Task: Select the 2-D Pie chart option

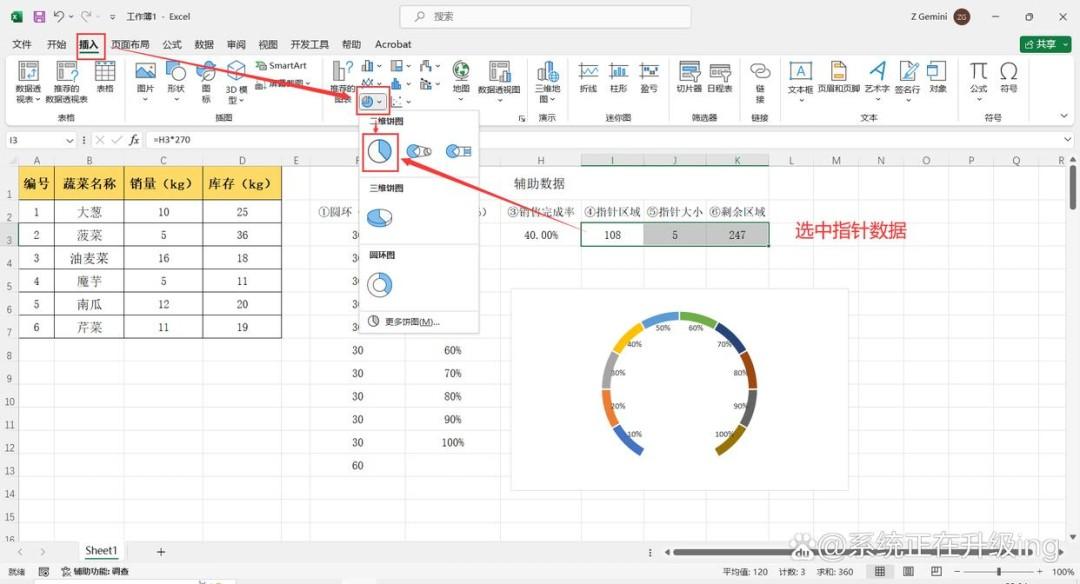Action: click(380, 152)
